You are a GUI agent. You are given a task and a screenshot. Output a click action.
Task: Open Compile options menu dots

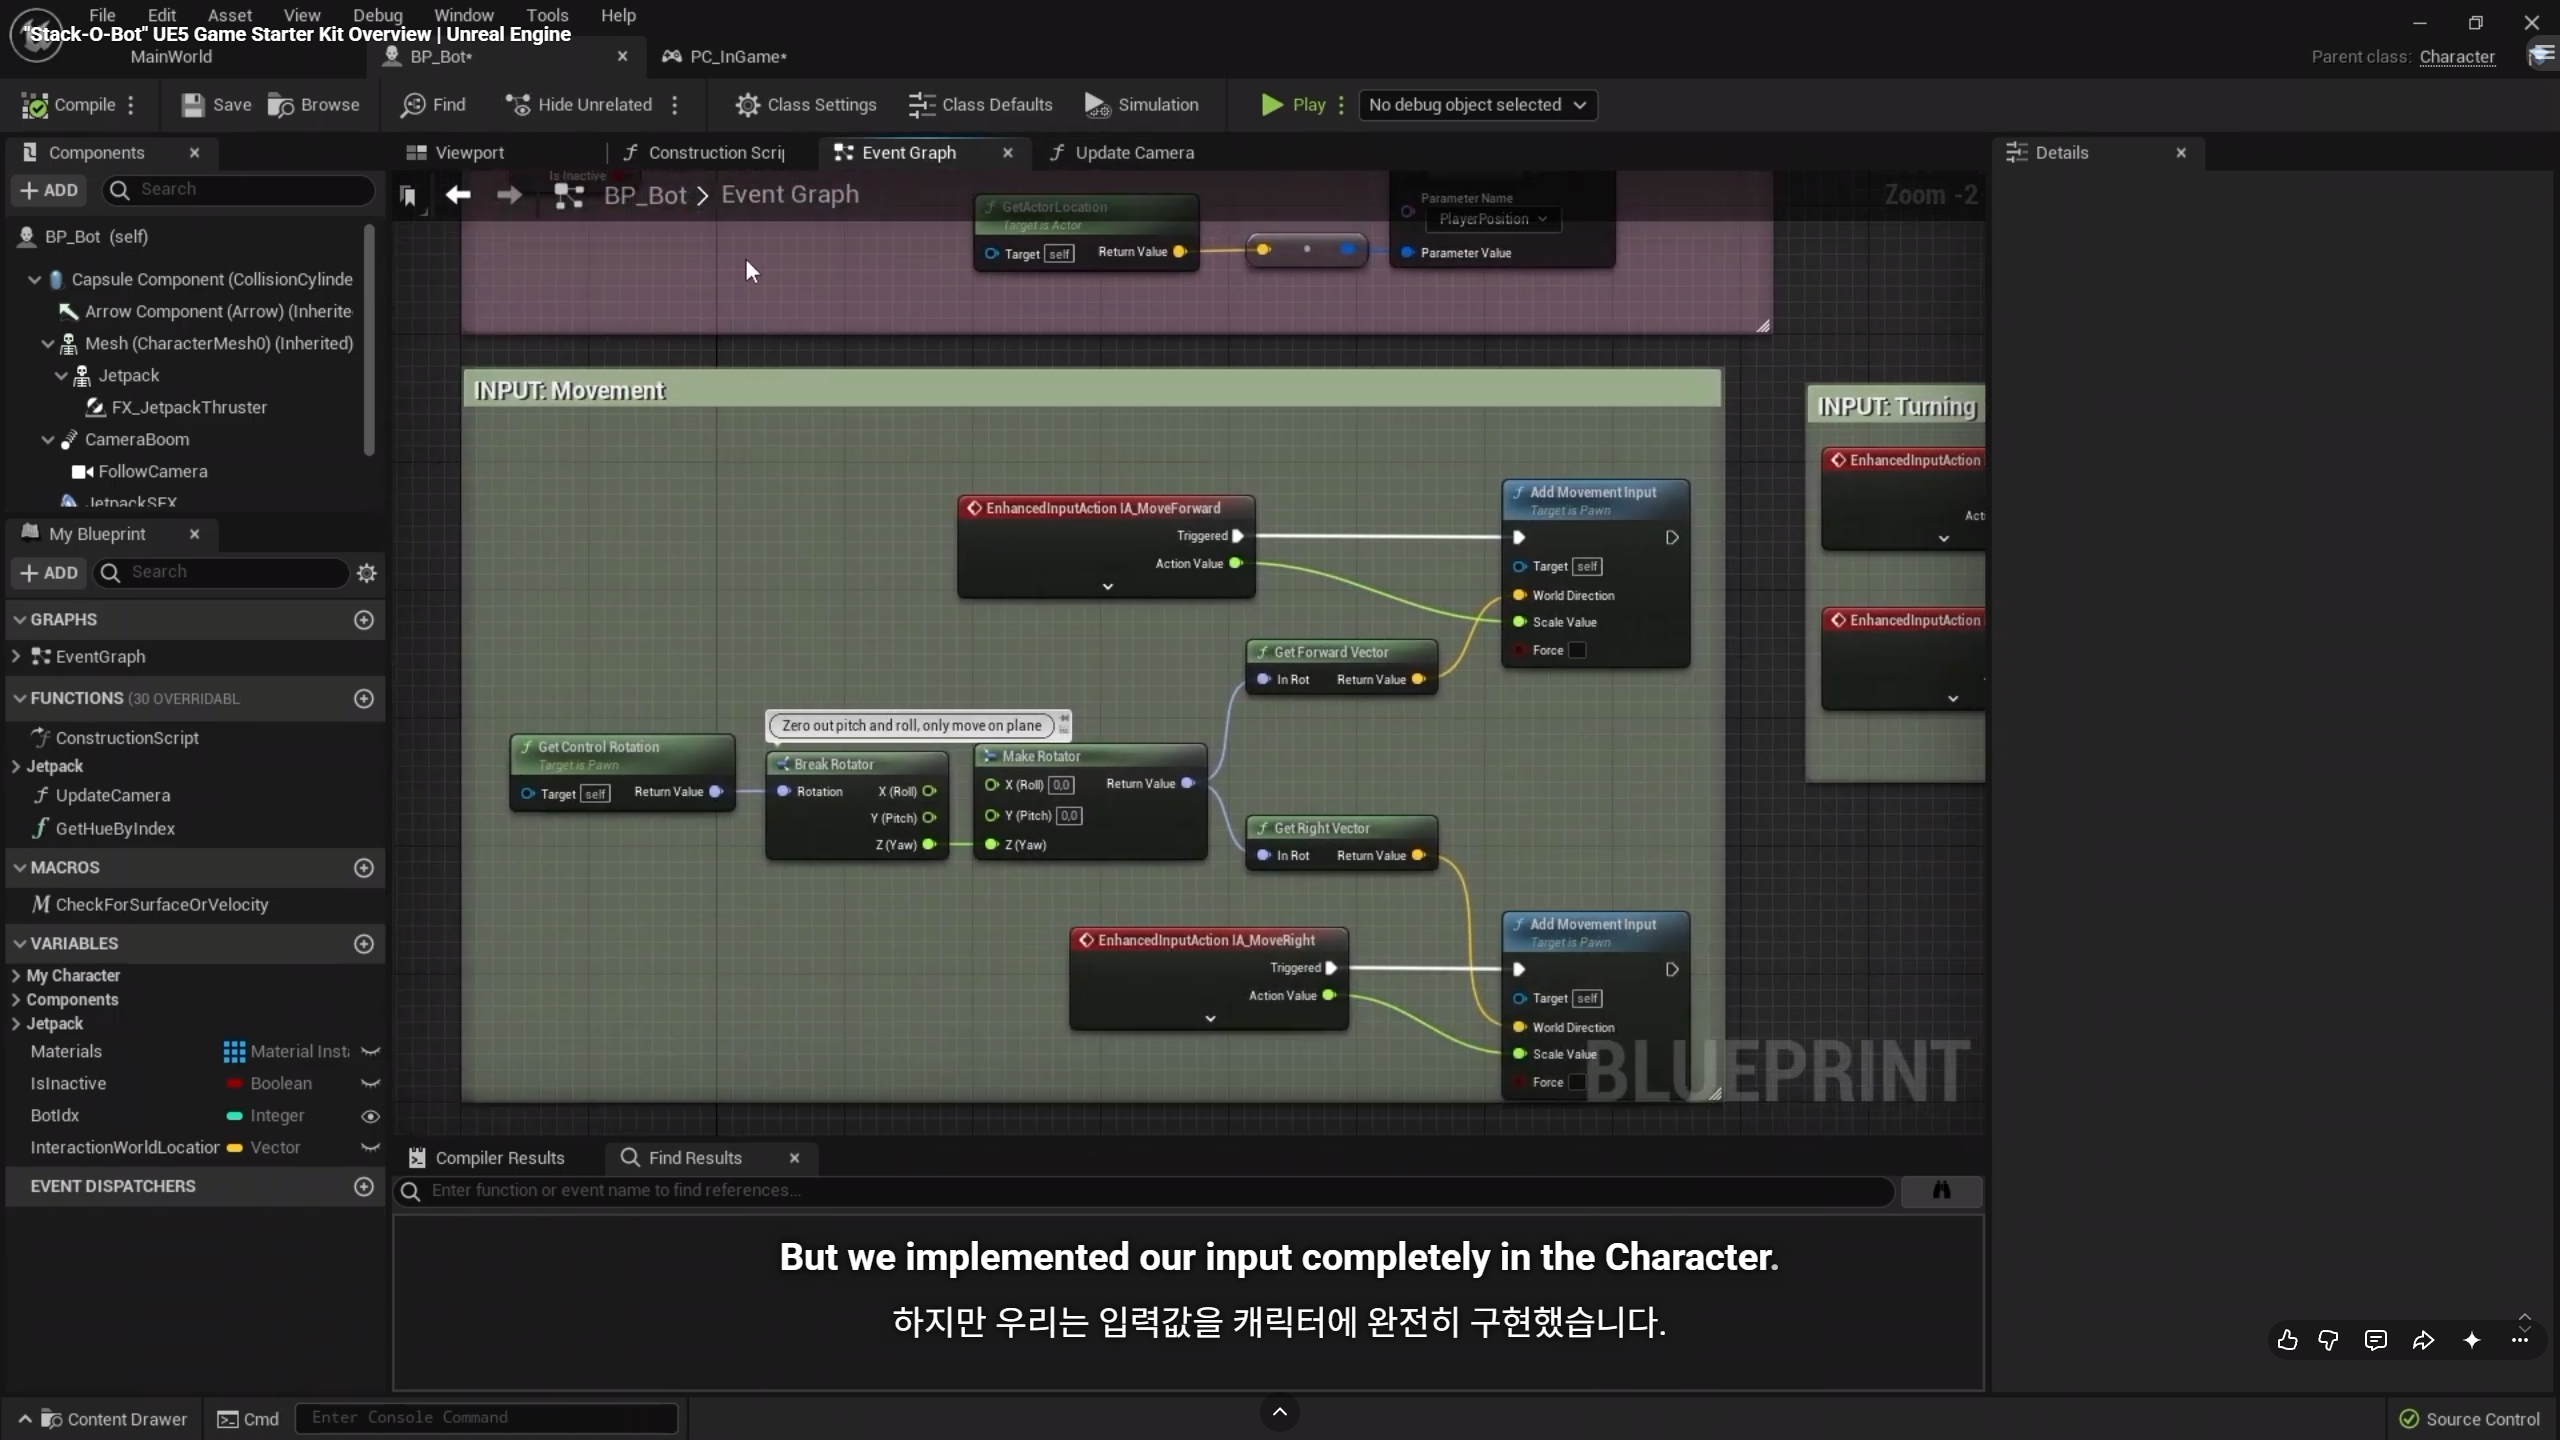tap(131, 105)
